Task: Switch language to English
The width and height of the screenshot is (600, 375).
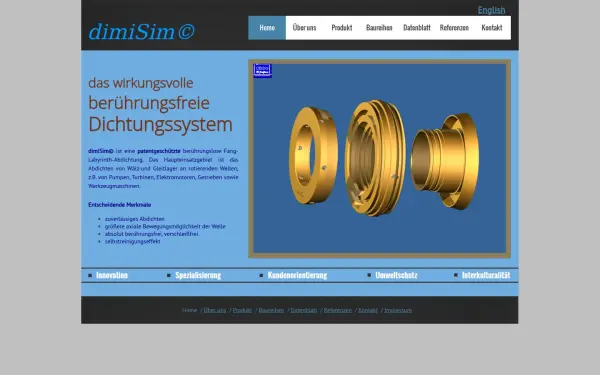Action: tap(491, 10)
